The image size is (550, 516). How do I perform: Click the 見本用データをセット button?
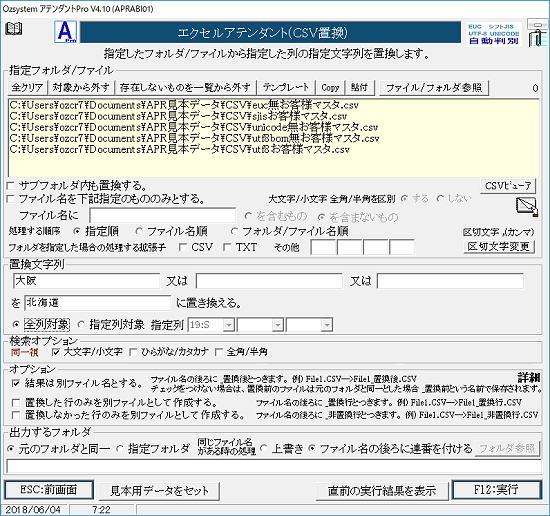(x=159, y=490)
